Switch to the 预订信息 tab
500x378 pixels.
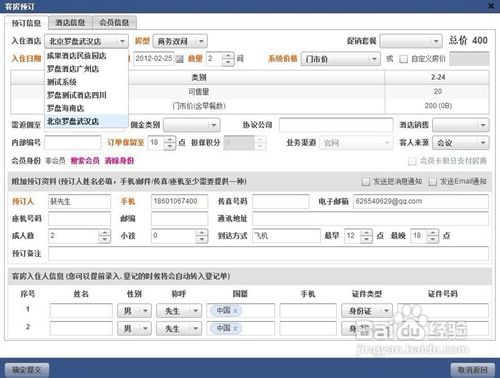tap(26, 23)
